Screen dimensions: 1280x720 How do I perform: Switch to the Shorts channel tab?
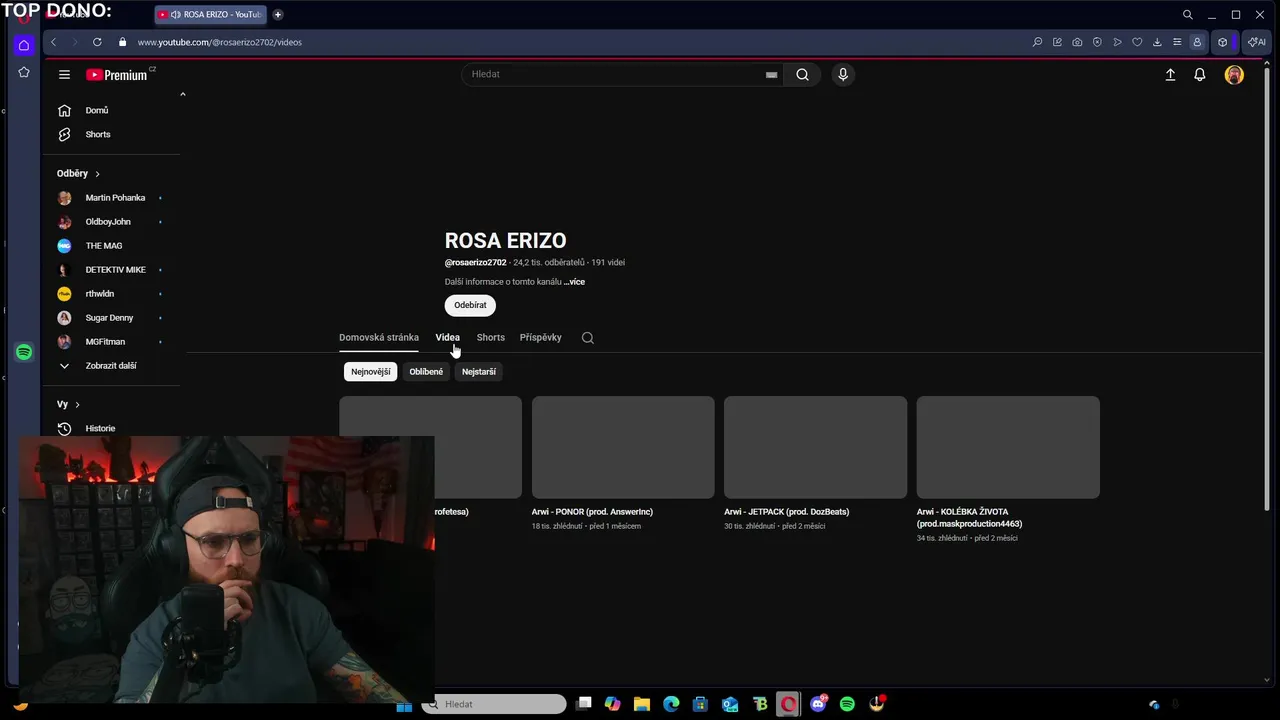pos(490,338)
